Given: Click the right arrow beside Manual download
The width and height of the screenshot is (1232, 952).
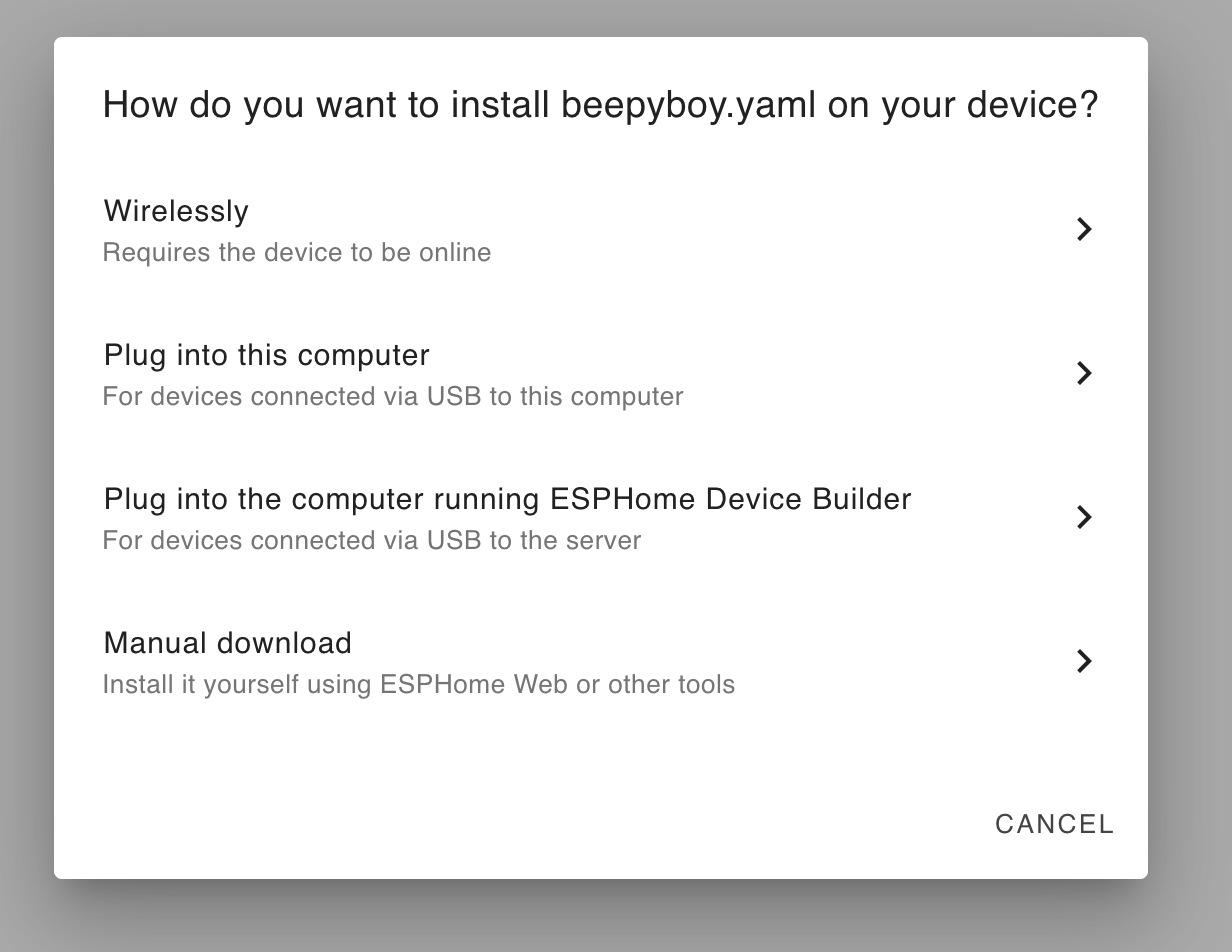Looking at the screenshot, I should click(x=1084, y=661).
